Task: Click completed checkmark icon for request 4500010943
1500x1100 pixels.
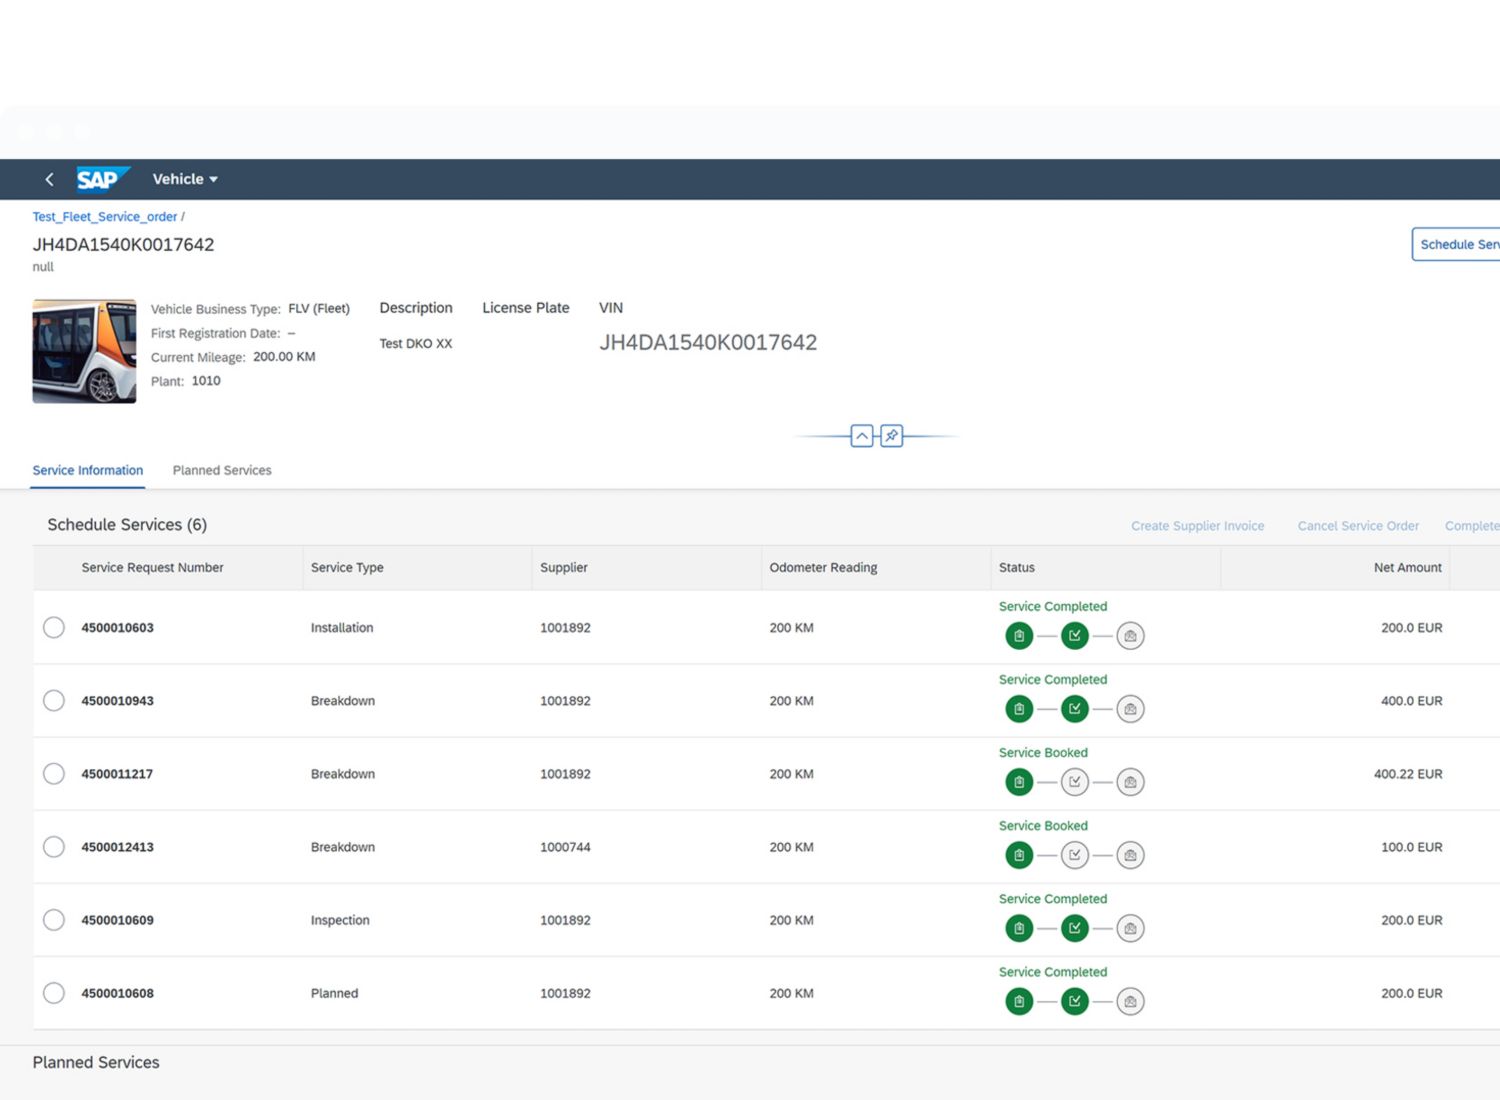Action: tap(1074, 709)
